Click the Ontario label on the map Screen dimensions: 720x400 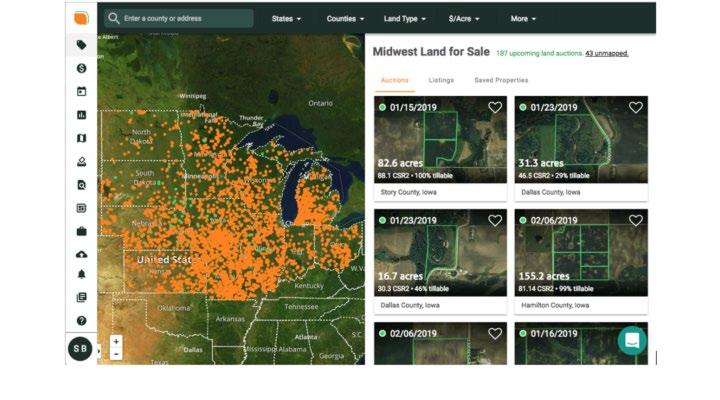click(x=321, y=103)
